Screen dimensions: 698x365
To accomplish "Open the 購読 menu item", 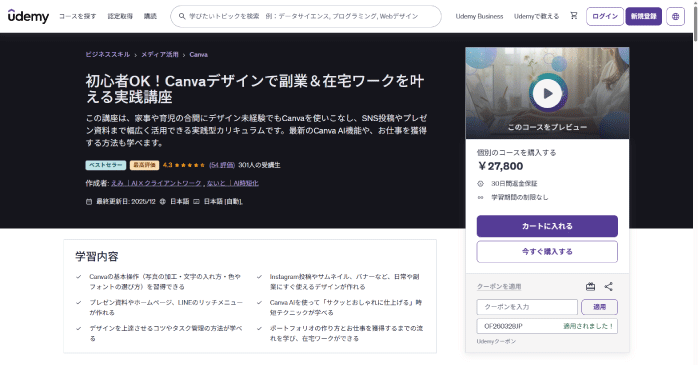I will [150, 16].
